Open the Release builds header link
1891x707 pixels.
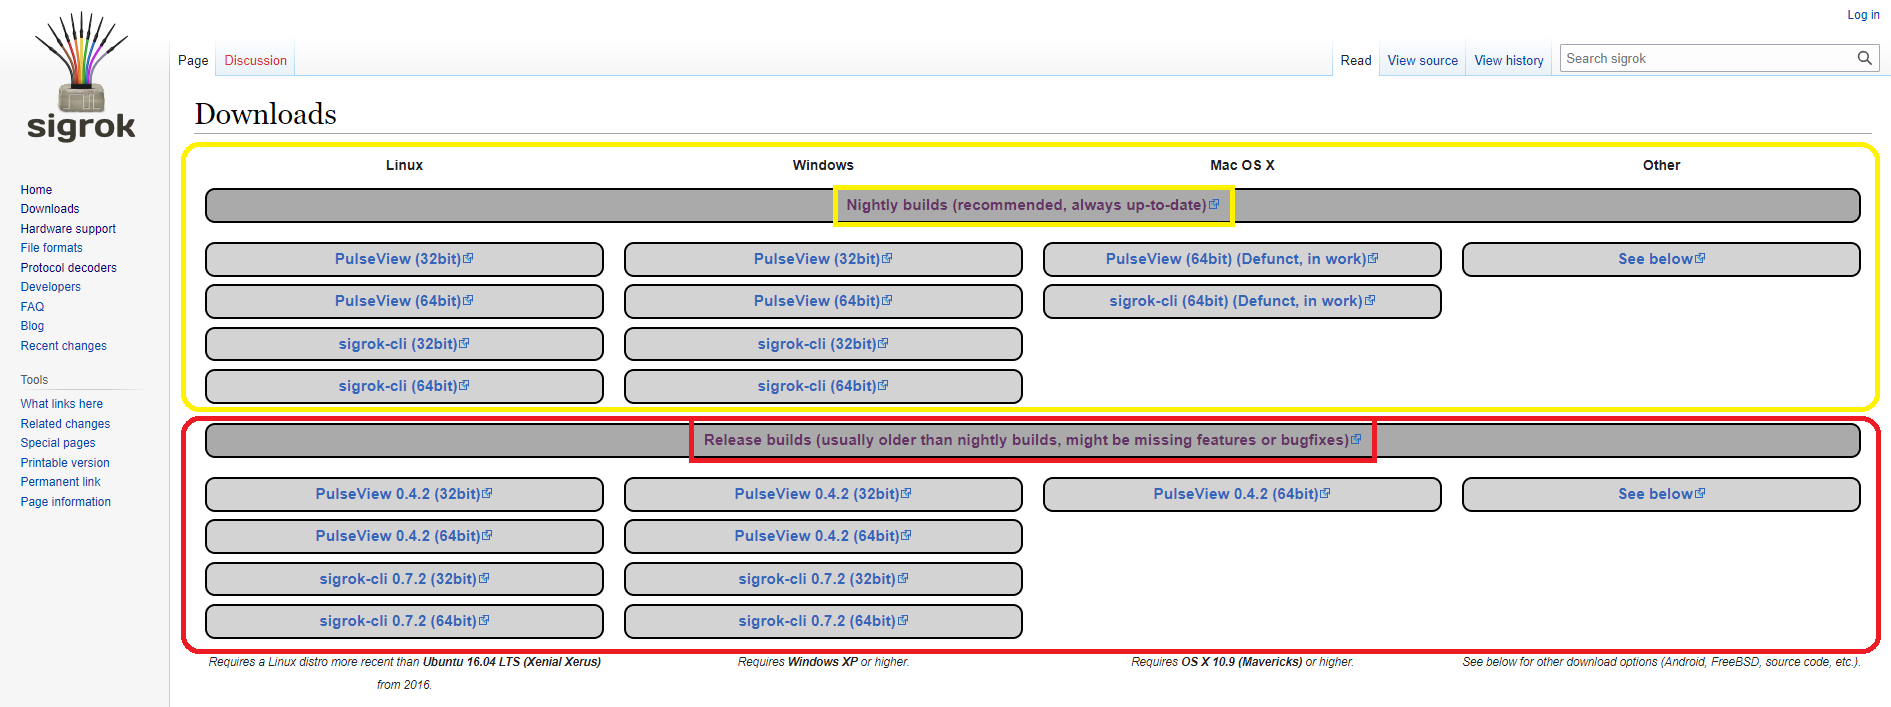pyautogui.click(x=1032, y=440)
